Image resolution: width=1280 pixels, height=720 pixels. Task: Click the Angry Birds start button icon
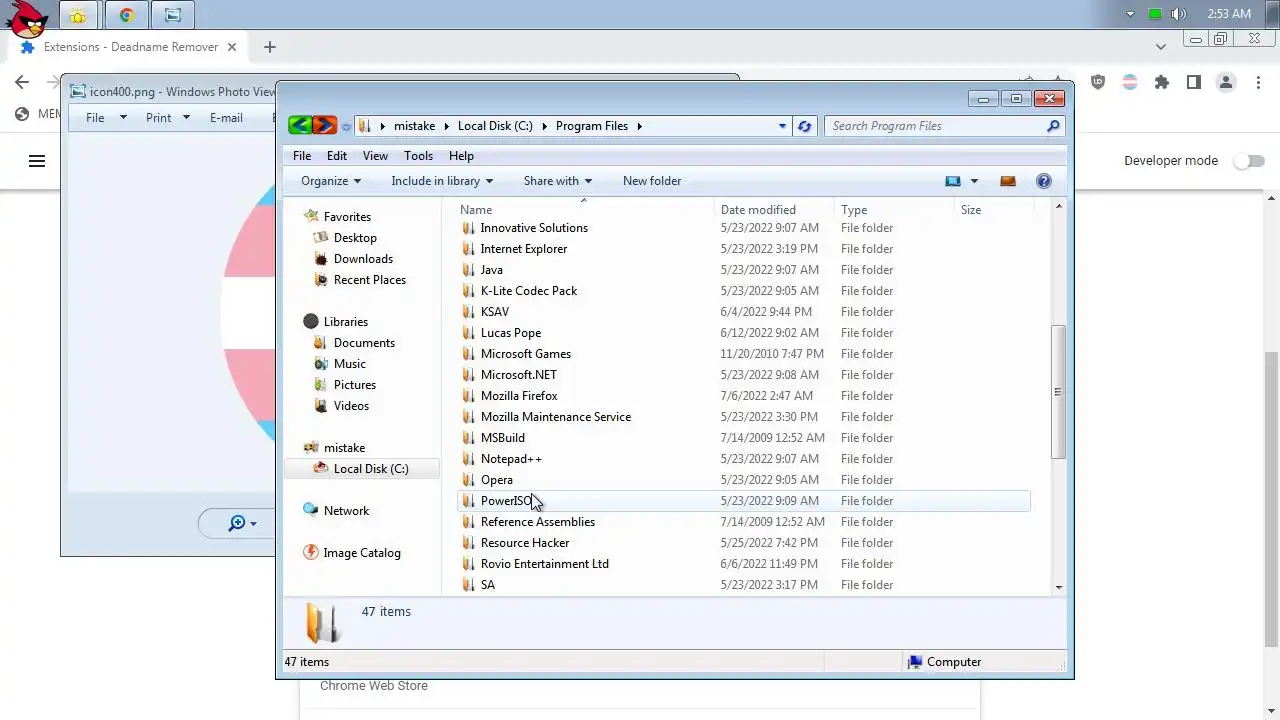click(25, 18)
